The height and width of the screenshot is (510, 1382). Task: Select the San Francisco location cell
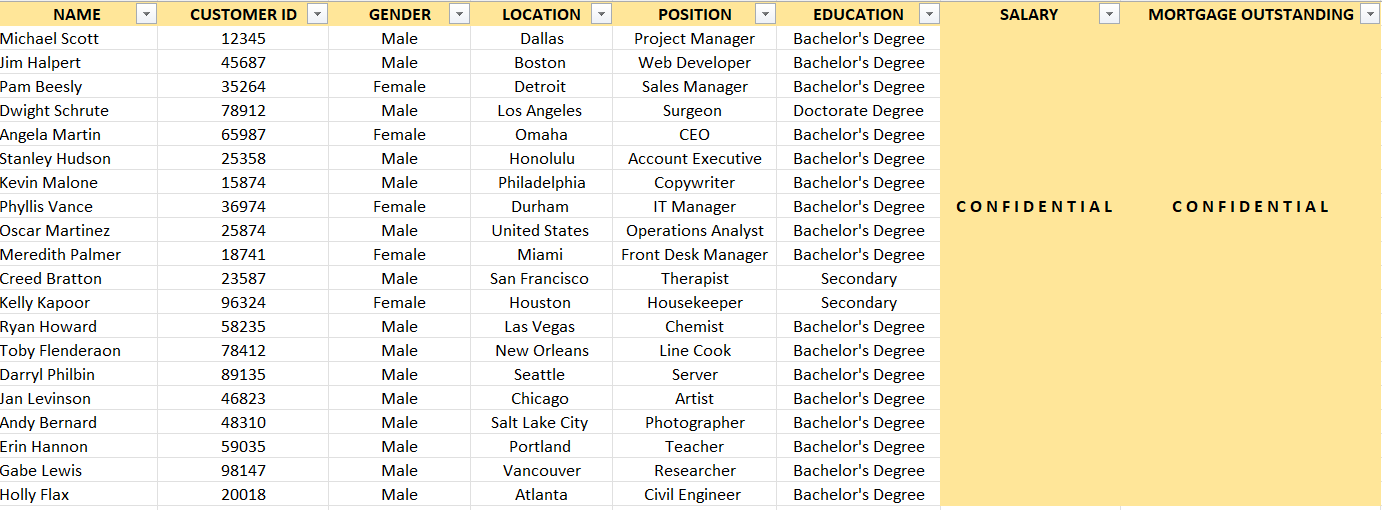tap(539, 278)
